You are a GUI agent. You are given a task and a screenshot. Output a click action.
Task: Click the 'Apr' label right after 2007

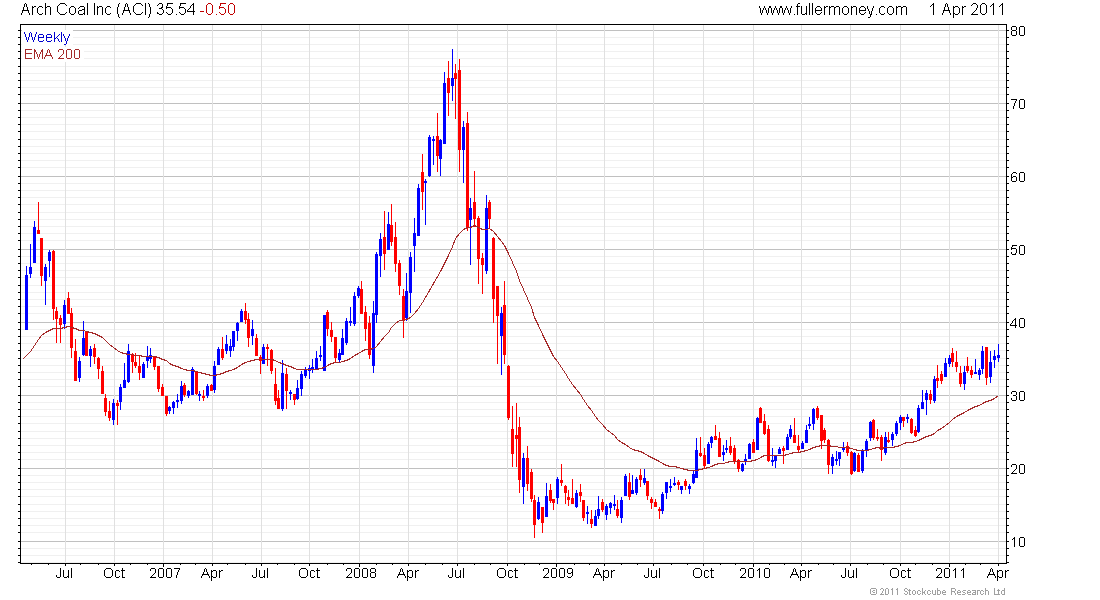[212, 574]
